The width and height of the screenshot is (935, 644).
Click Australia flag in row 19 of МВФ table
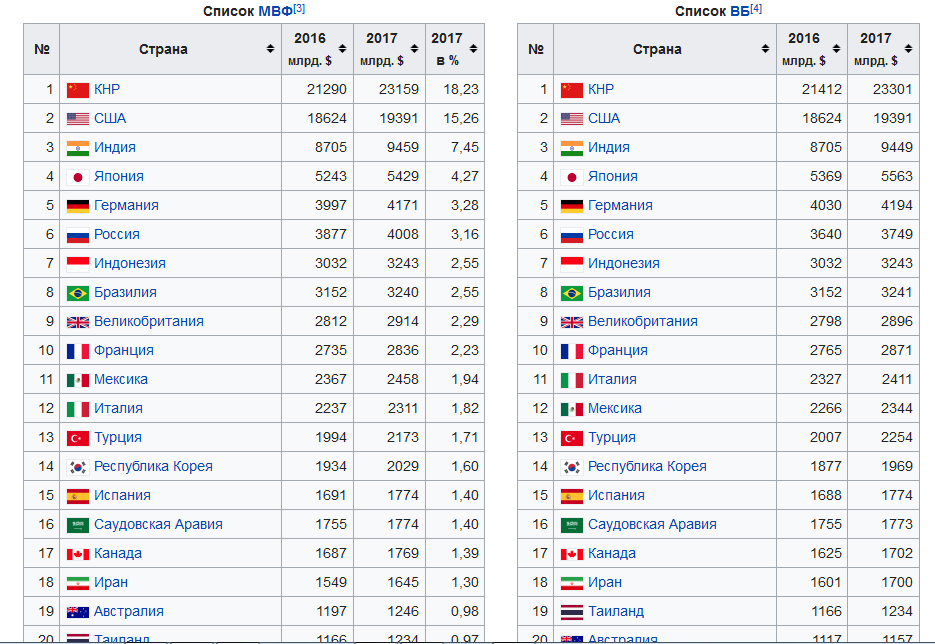(x=78, y=612)
